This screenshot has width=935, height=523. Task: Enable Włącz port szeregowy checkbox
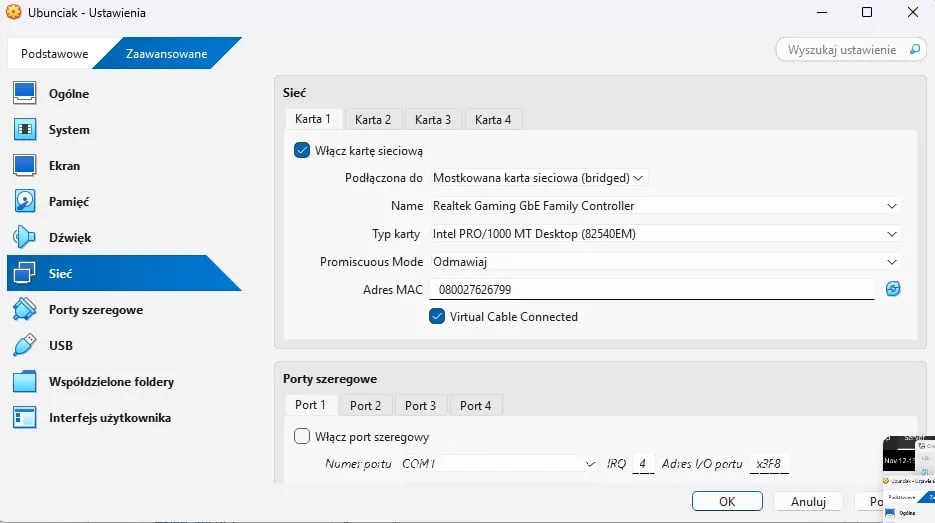(x=302, y=437)
